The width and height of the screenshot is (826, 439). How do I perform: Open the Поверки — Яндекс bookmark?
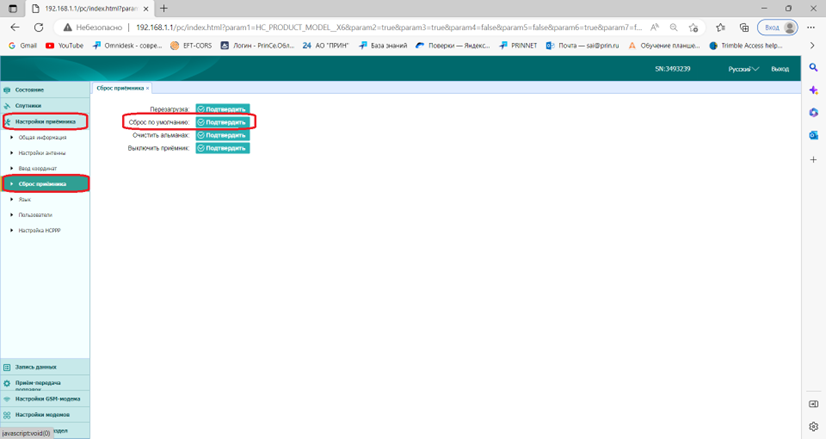[453, 46]
